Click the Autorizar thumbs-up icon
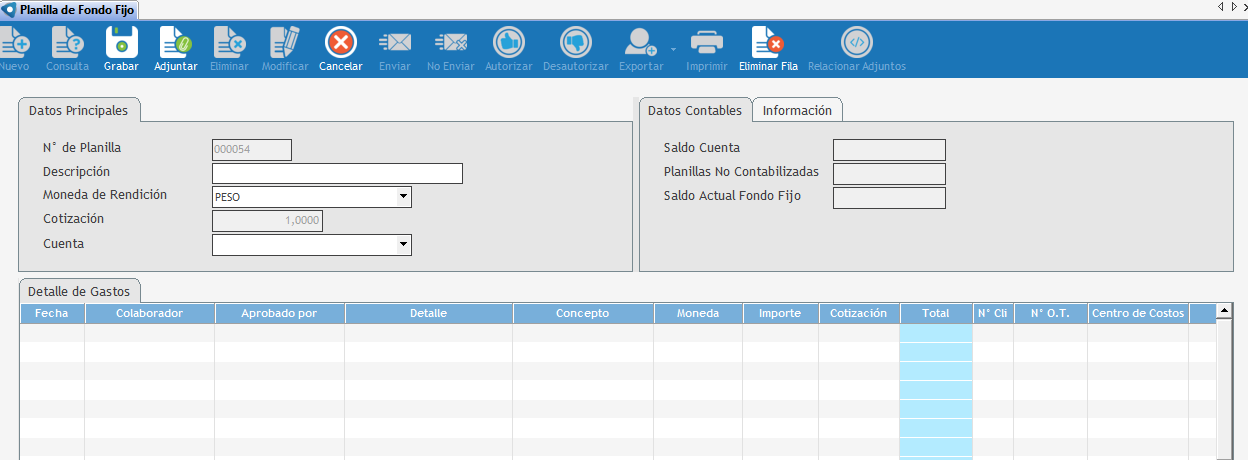 508,43
